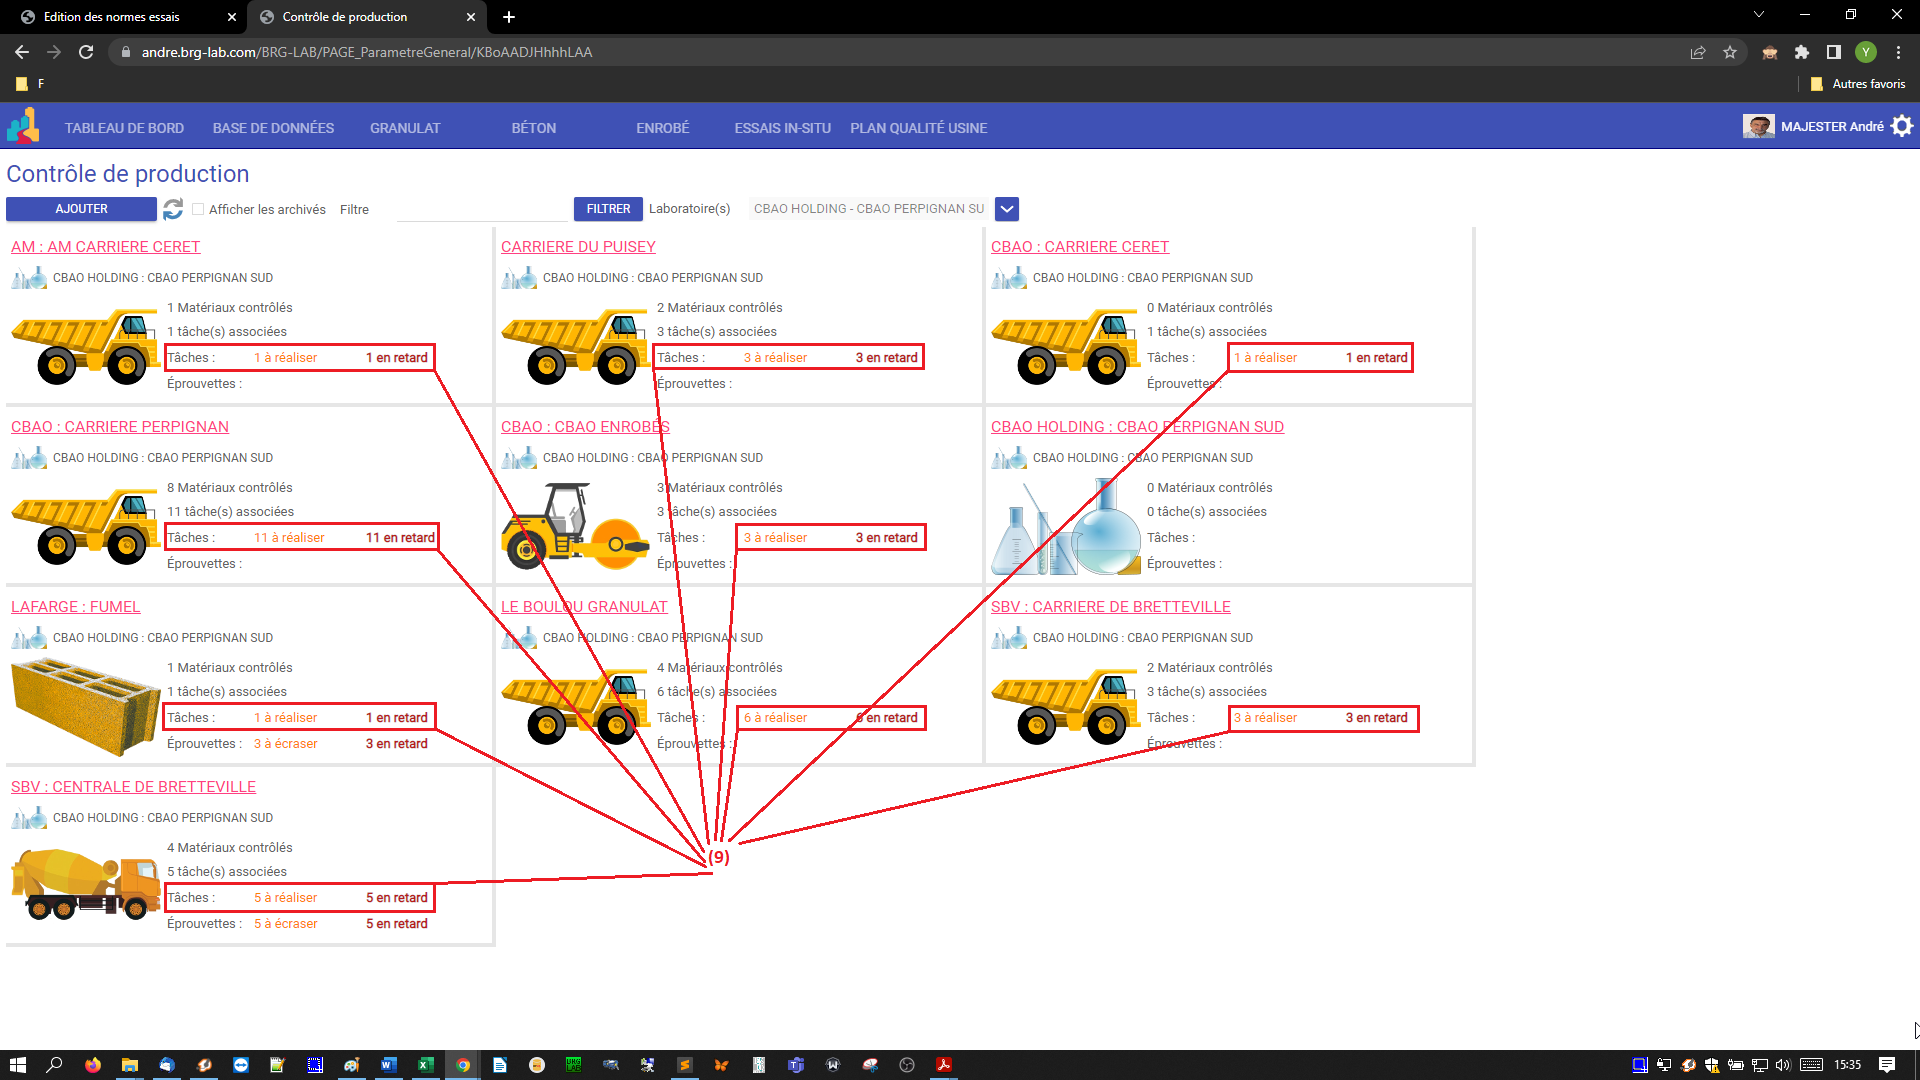
Task: Click '6 à réaliser' in LE BOULOU GRANULAT card
Action: coord(775,718)
